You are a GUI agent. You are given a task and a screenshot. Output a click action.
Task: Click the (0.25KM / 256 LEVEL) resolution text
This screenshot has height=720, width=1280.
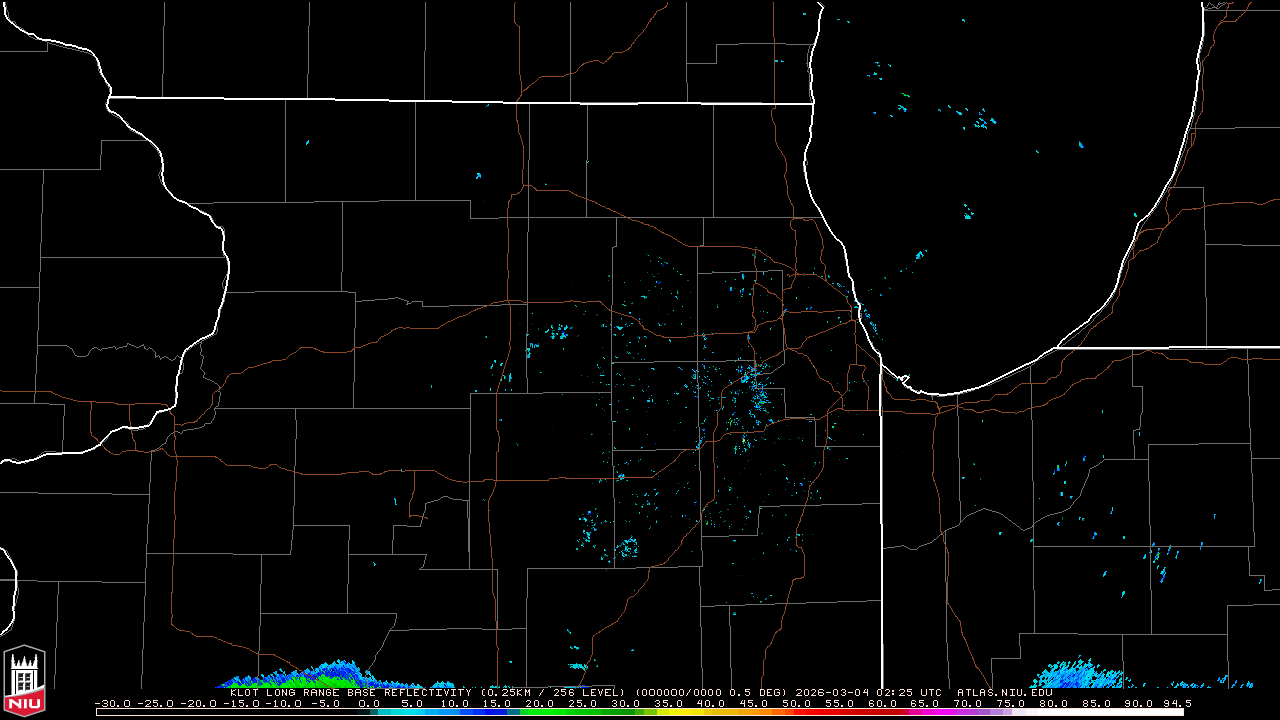552,692
